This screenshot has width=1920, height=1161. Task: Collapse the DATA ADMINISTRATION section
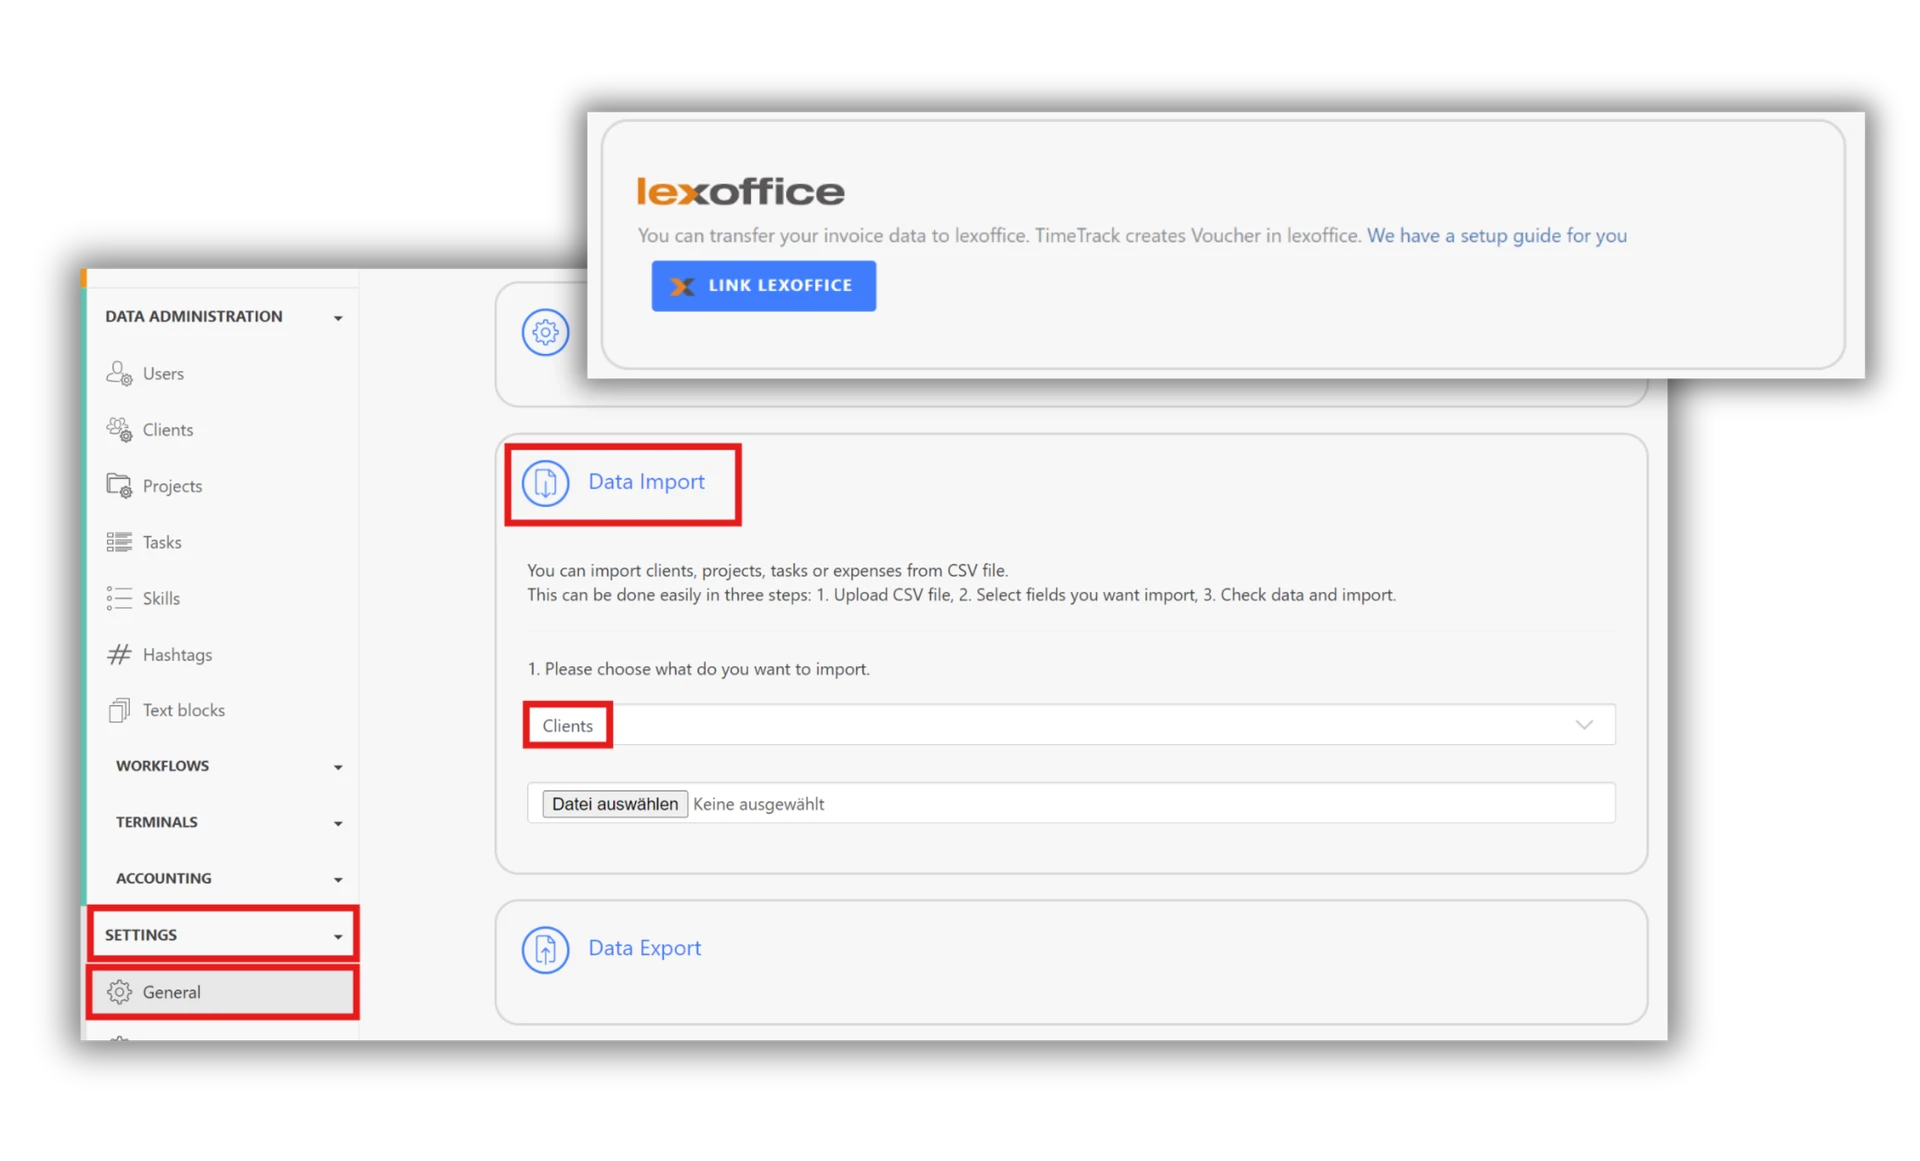(339, 317)
